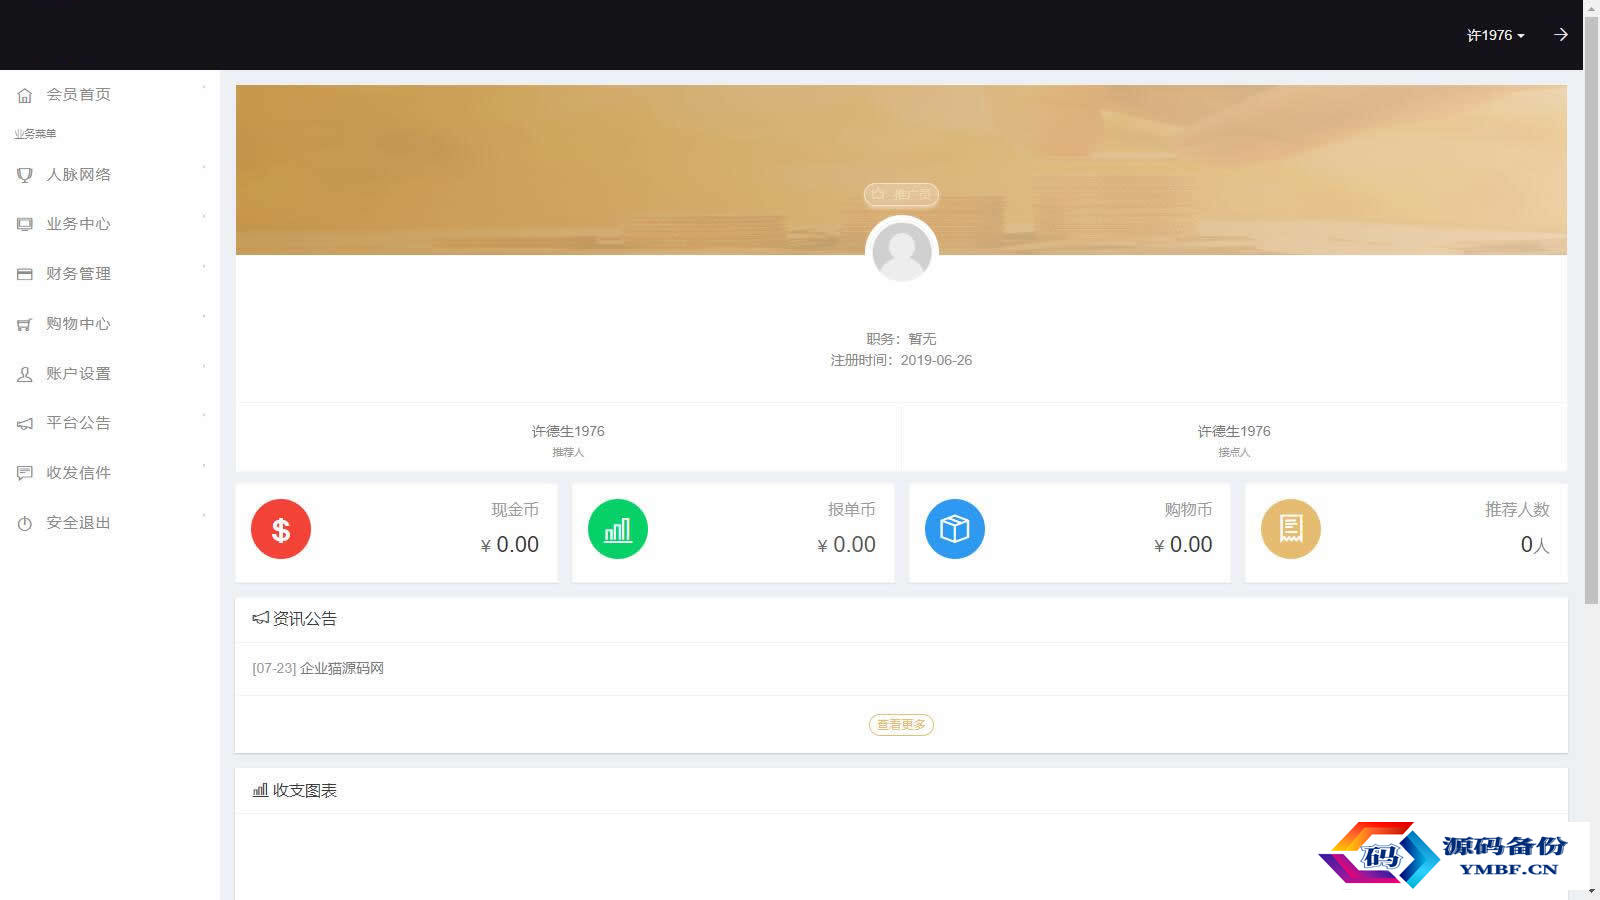Click the 许德生1976 name above 推荐人
1600x900 pixels.
coord(568,431)
